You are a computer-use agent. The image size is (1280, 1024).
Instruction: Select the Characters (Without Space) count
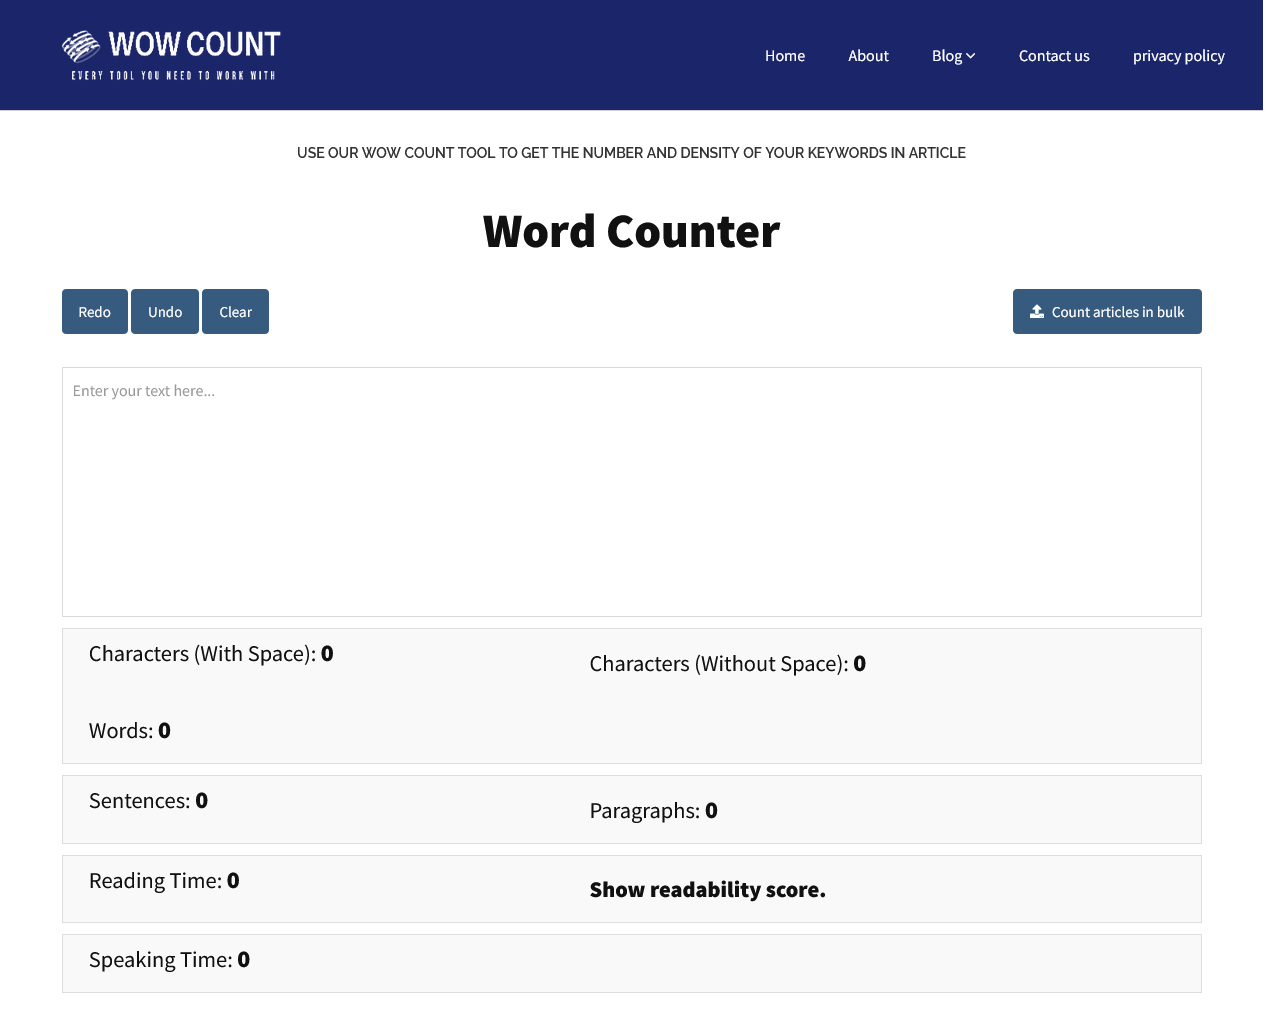pyautogui.click(x=860, y=664)
